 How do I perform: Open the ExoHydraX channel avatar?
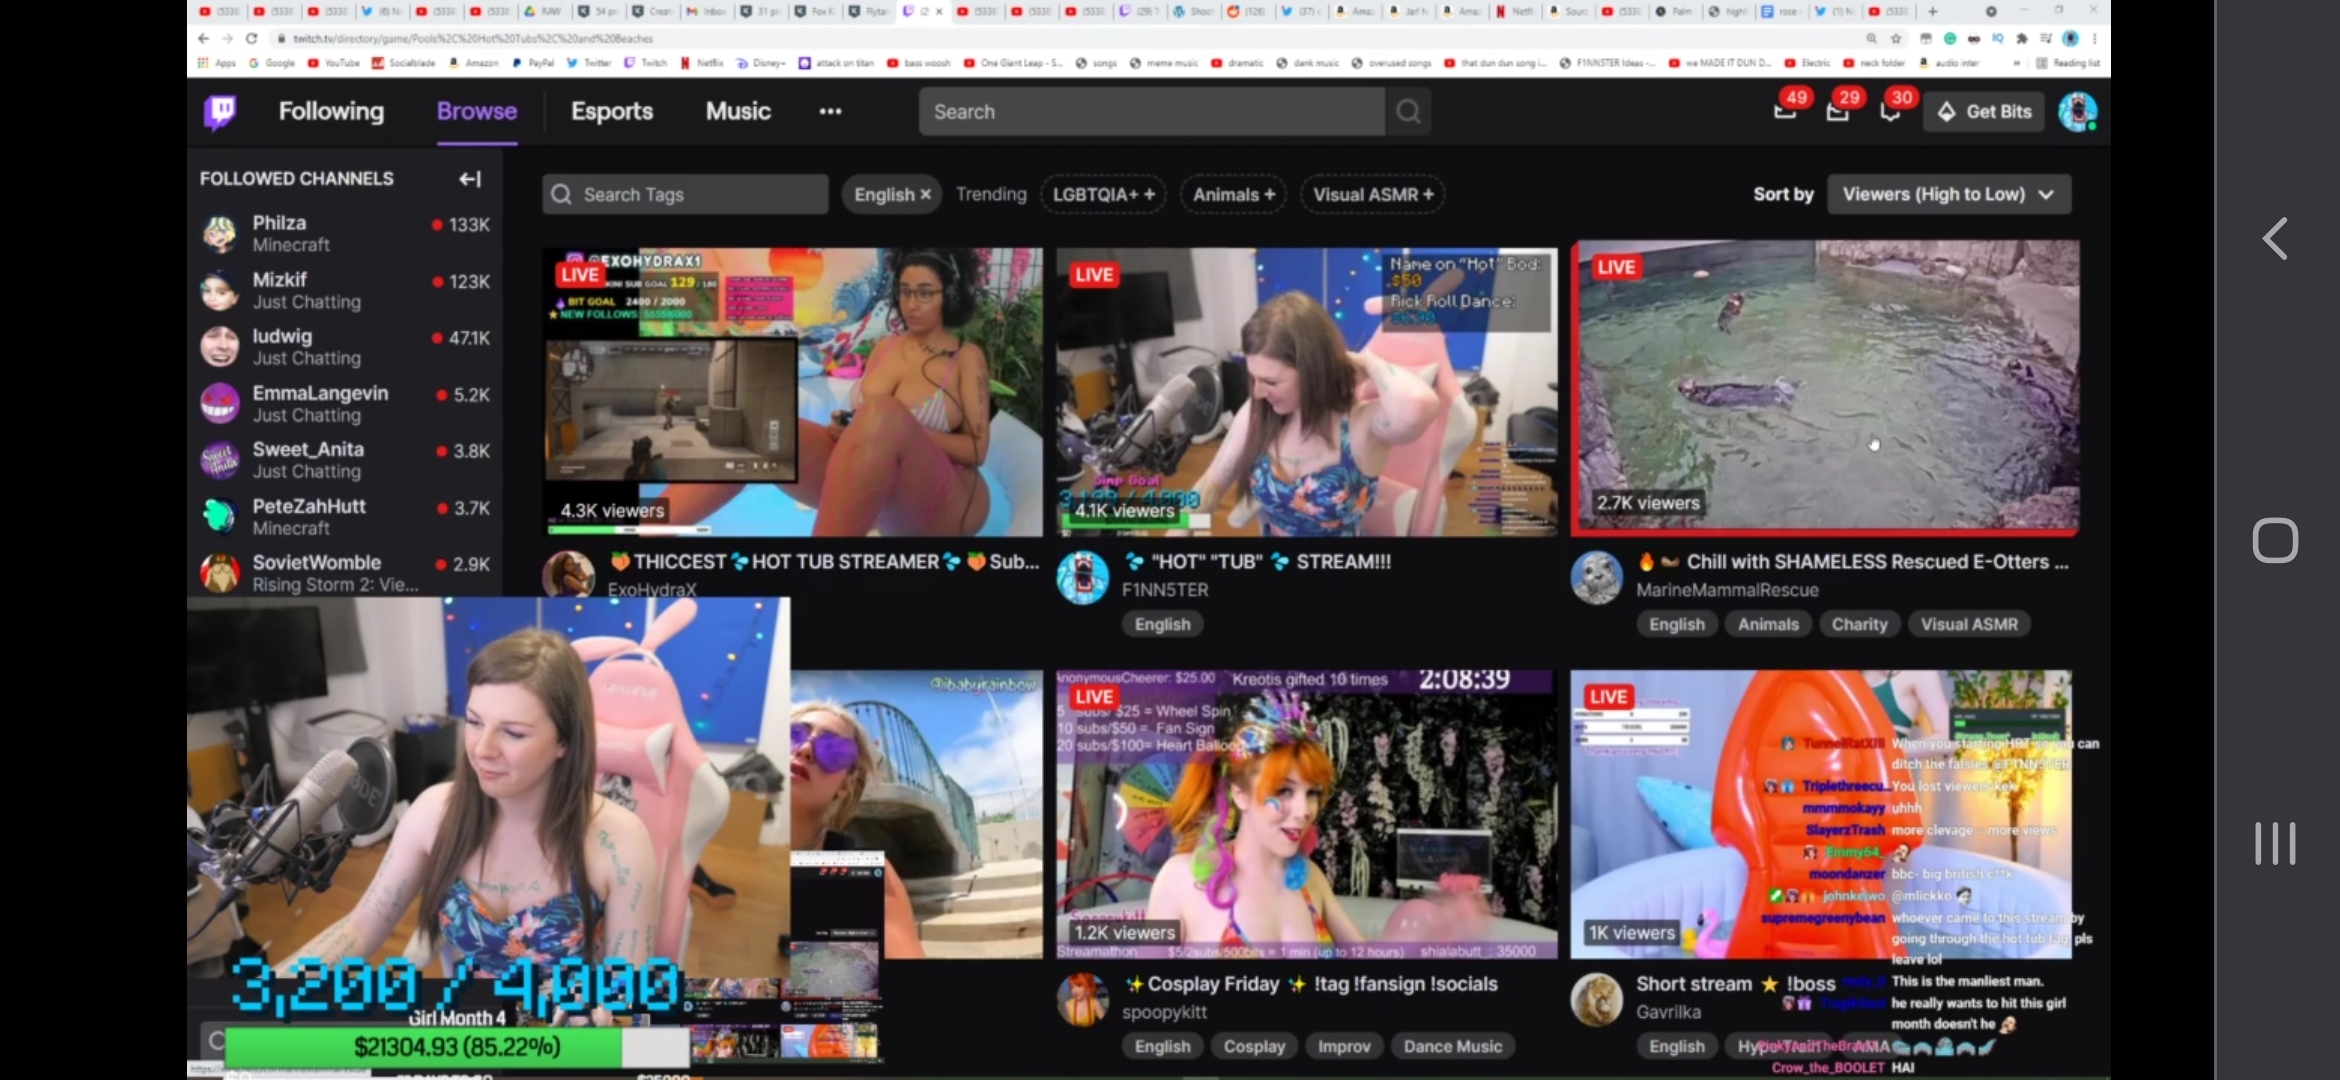coord(568,574)
